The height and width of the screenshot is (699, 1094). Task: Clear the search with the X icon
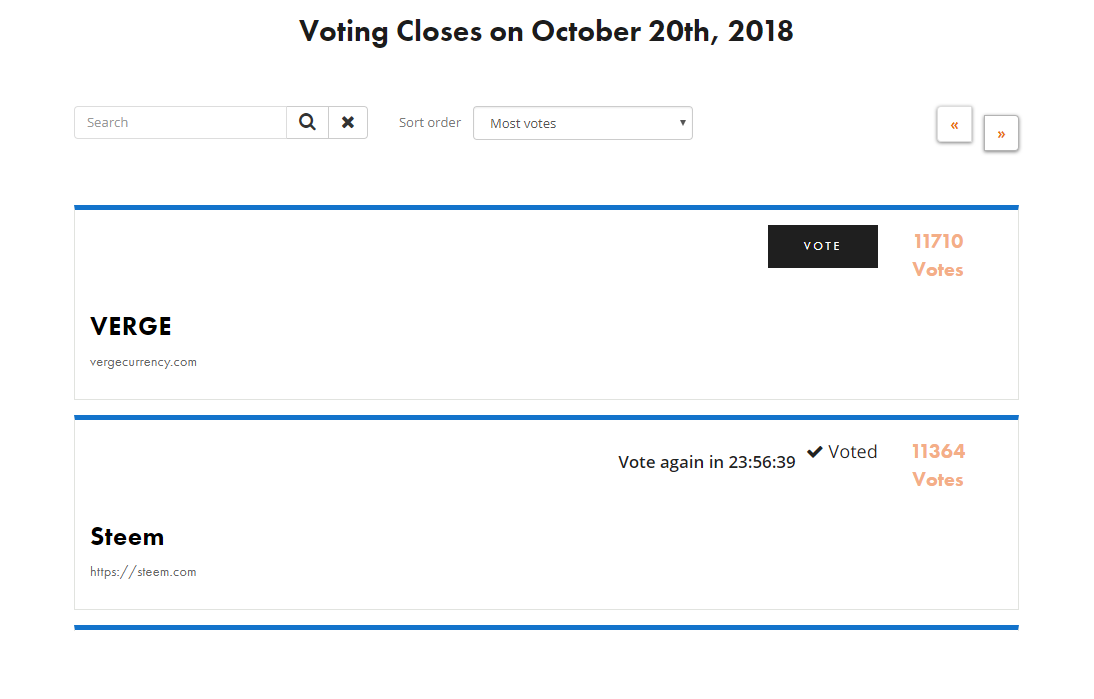point(347,122)
